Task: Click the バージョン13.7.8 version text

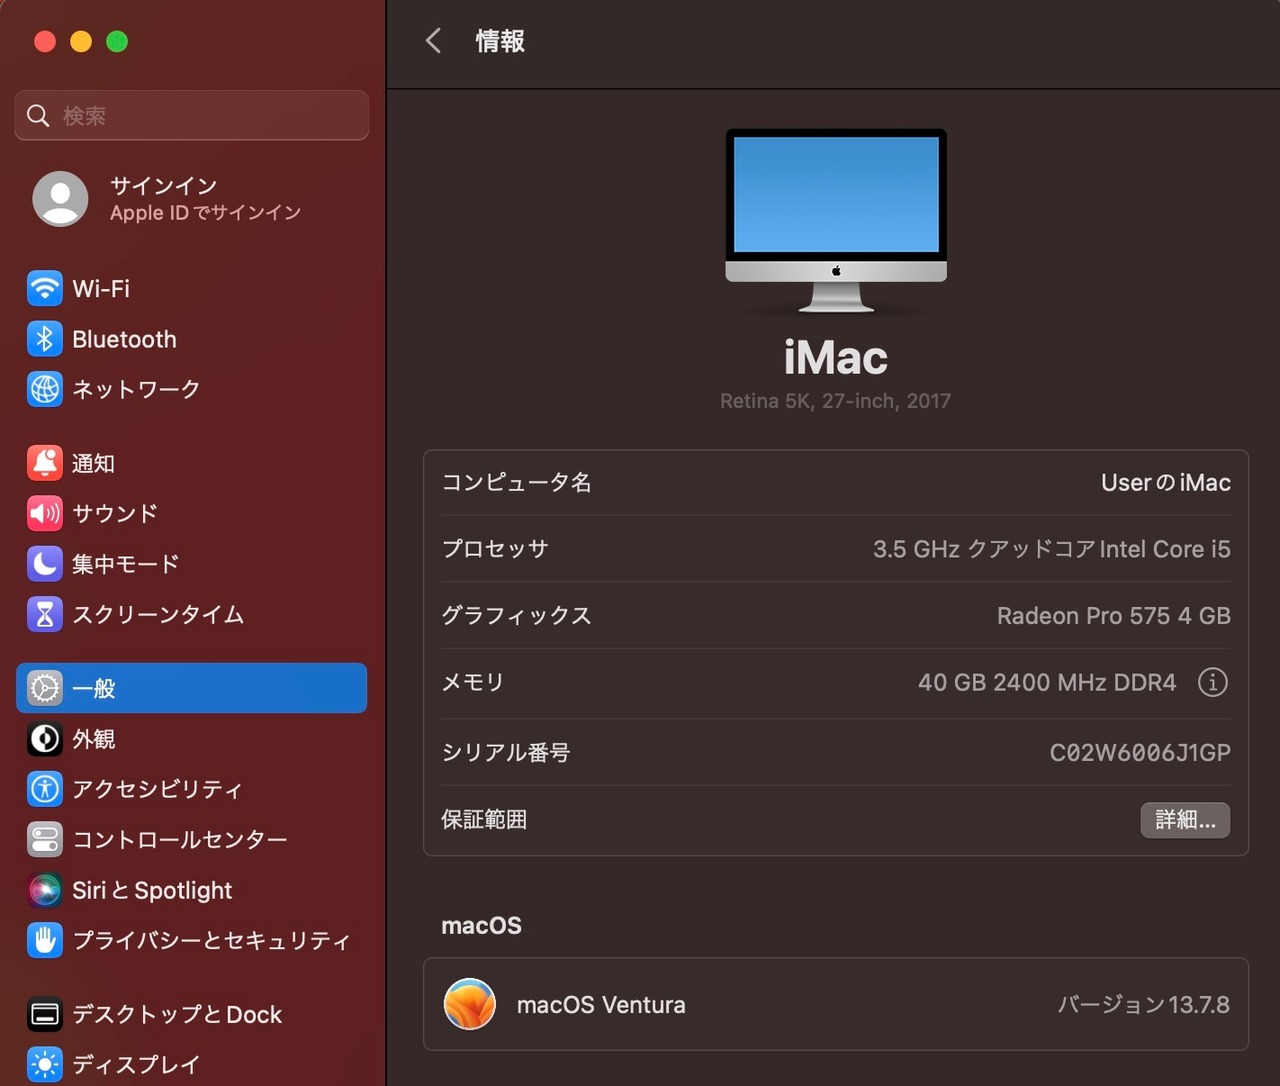Action: point(1144,1005)
